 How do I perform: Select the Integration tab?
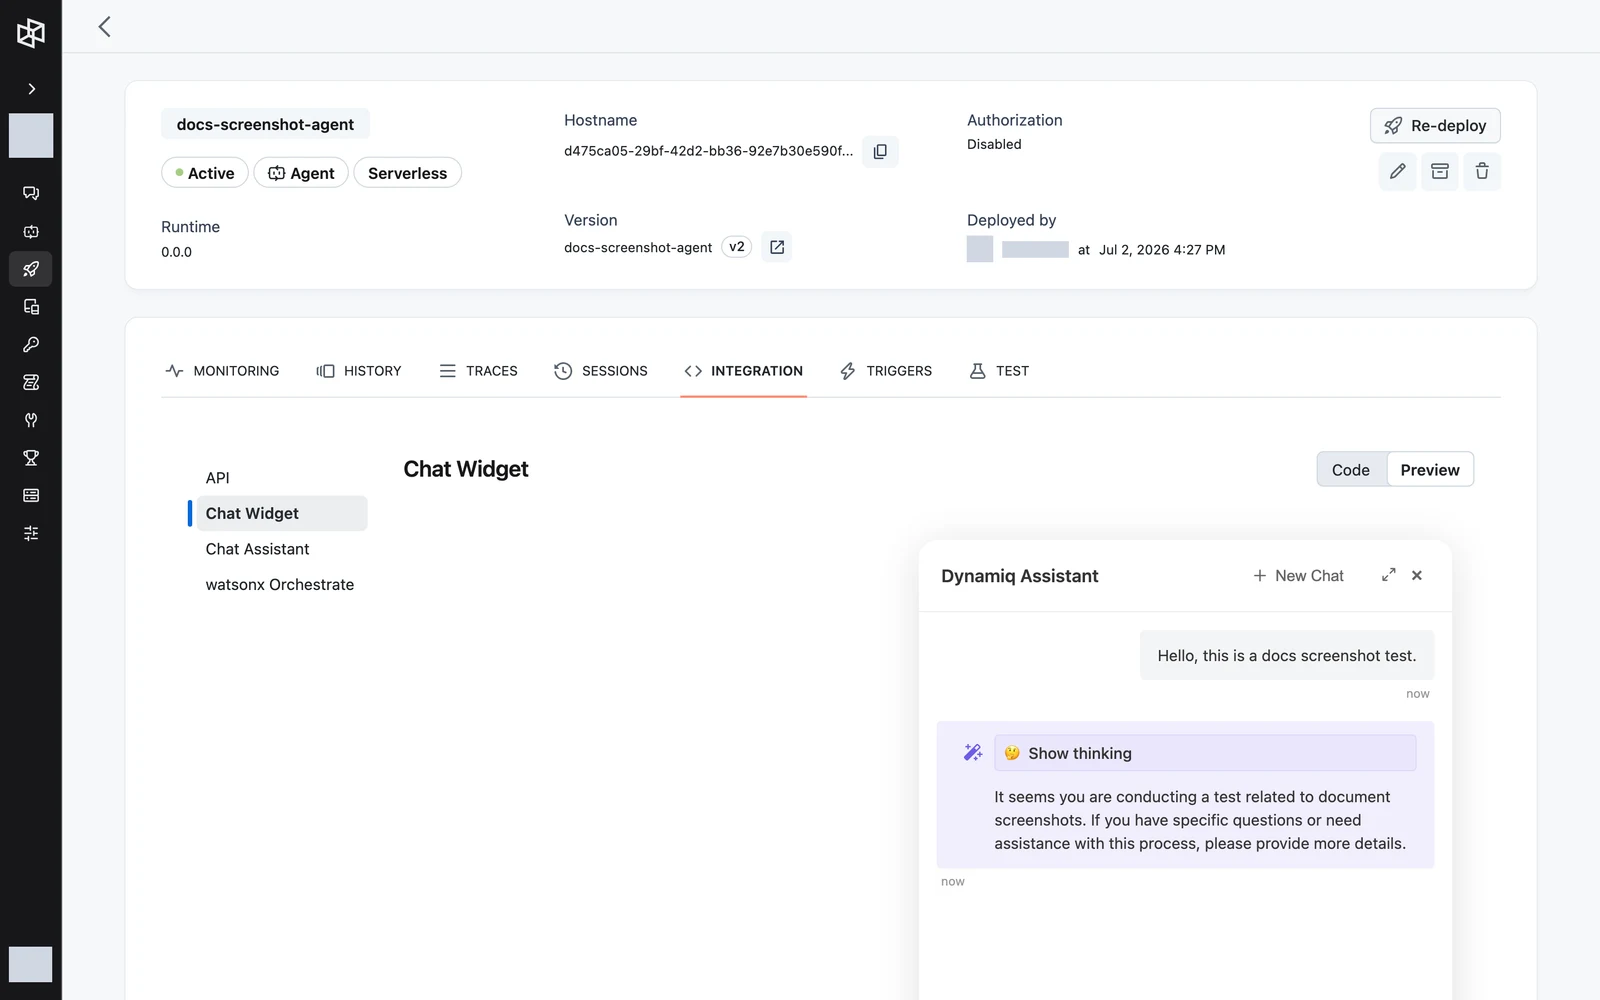pyautogui.click(x=743, y=371)
